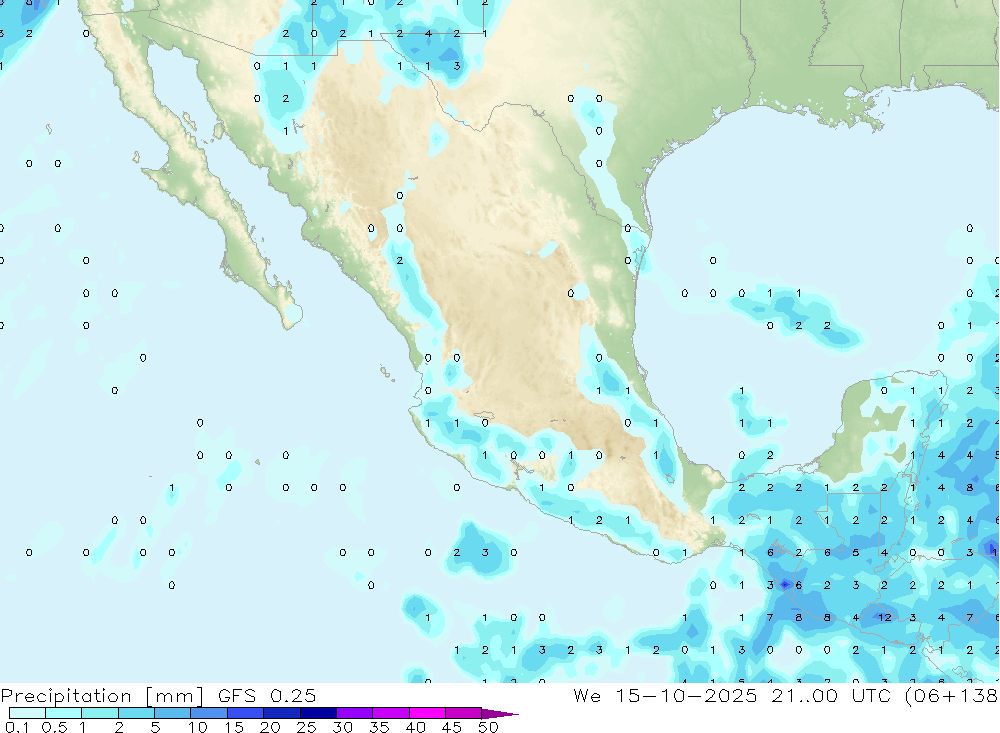Click the '0.1' legend scale label
Screen dimensions: 1000x733
click(x=17, y=727)
